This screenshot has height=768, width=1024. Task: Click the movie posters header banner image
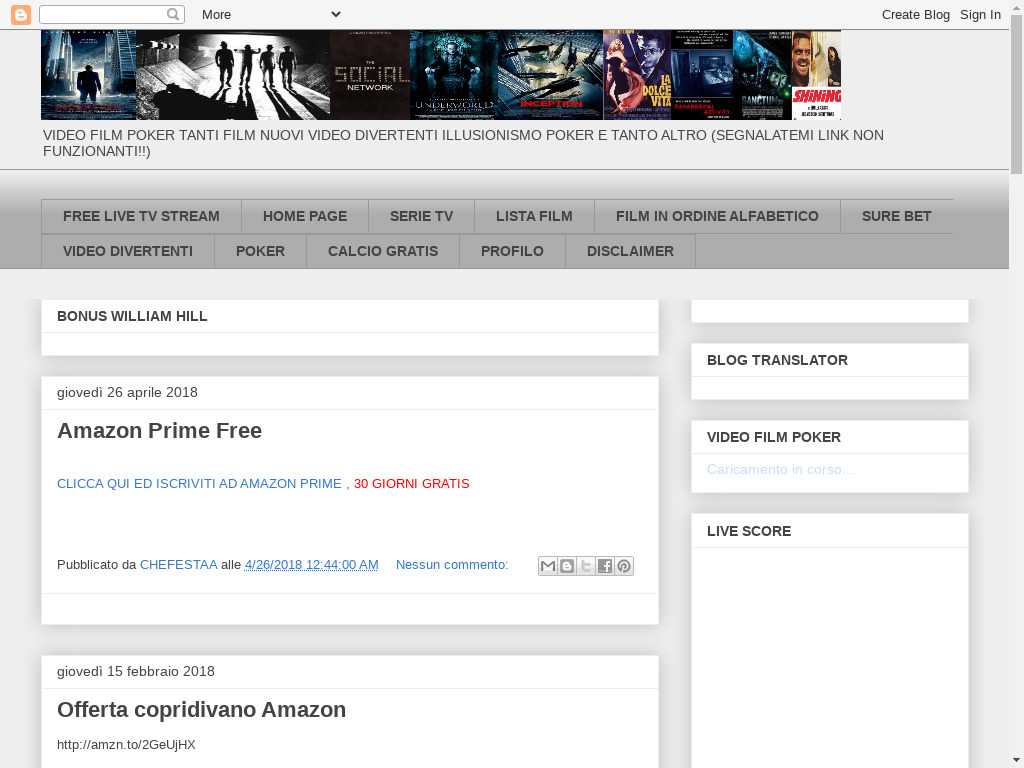(441, 74)
